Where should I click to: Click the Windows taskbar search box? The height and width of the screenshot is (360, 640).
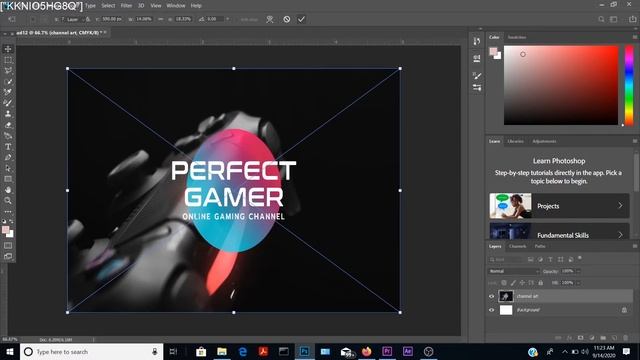(91, 351)
